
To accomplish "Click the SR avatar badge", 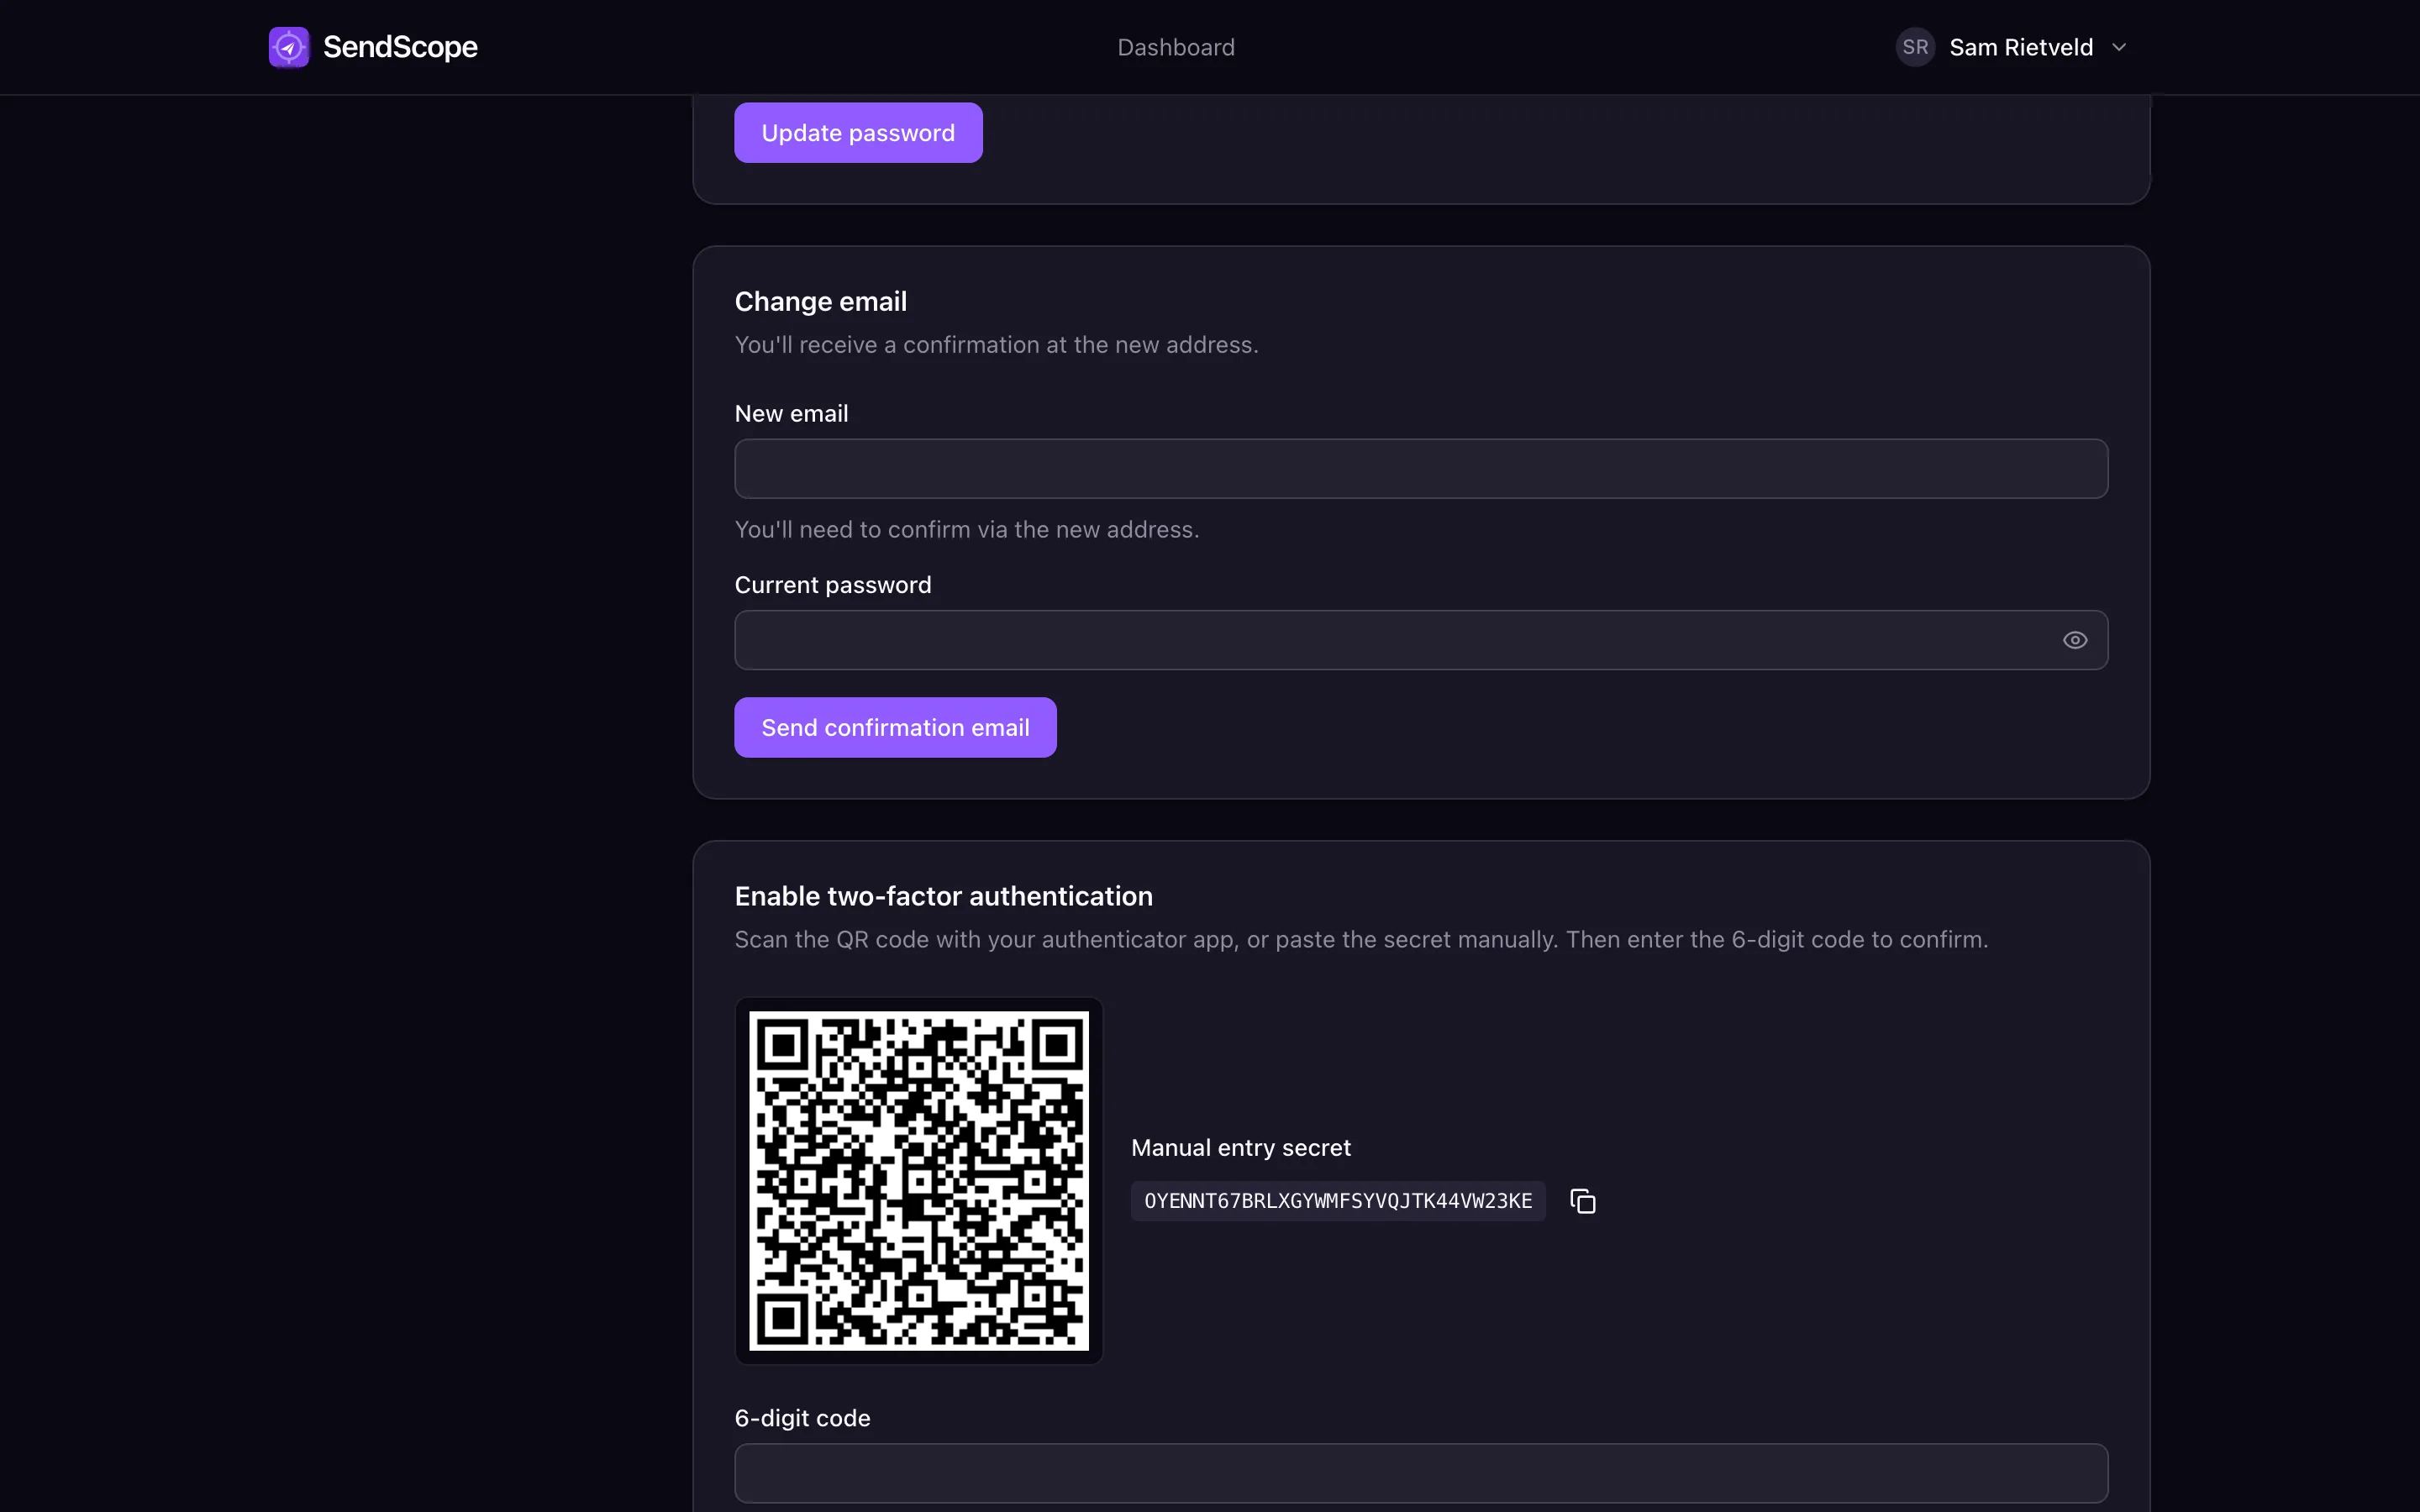I will click(x=1915, y=47).
